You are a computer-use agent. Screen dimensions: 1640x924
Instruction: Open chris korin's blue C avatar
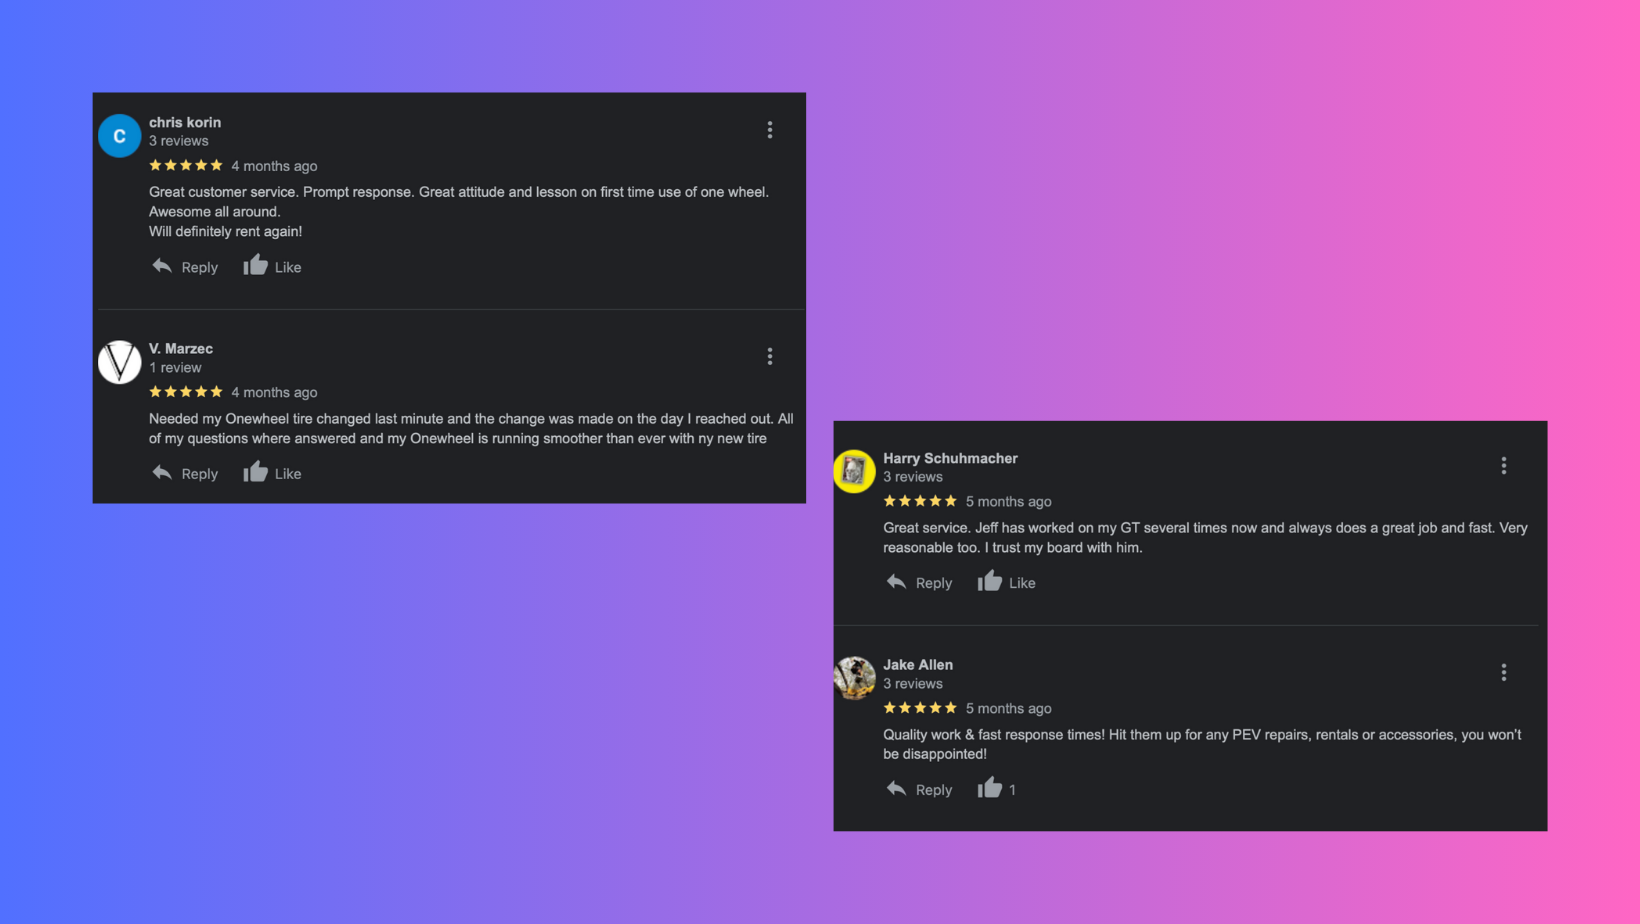click(x=119, y=136)
